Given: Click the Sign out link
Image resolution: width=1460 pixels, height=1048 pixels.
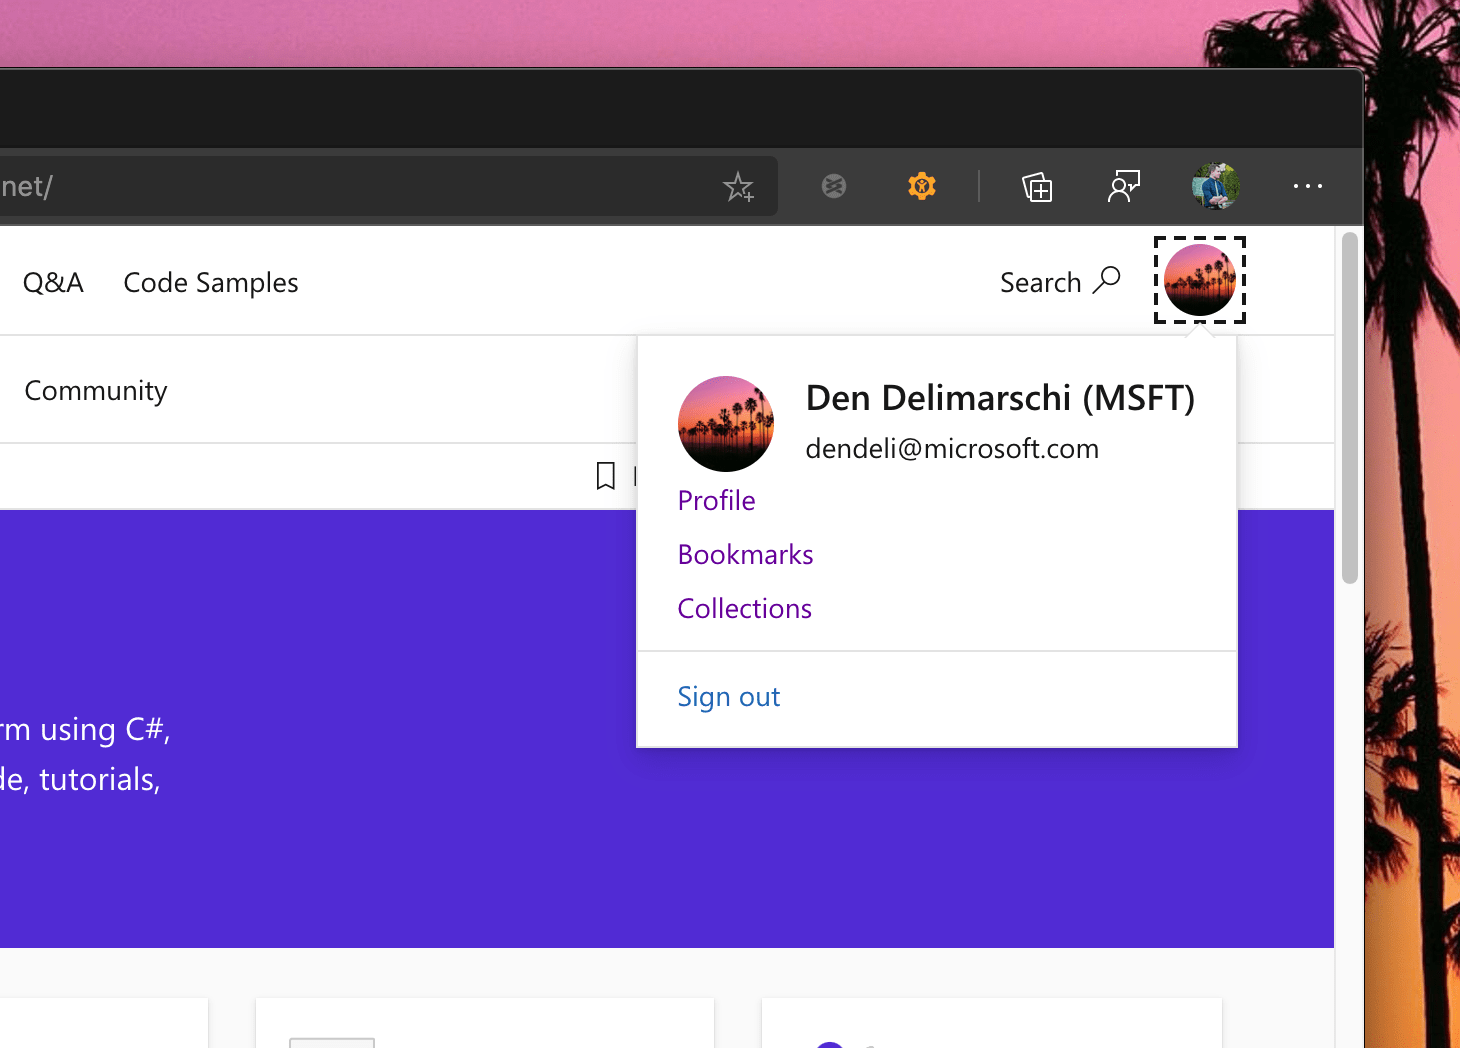Looking at the screenshot, I should point(728,697).
